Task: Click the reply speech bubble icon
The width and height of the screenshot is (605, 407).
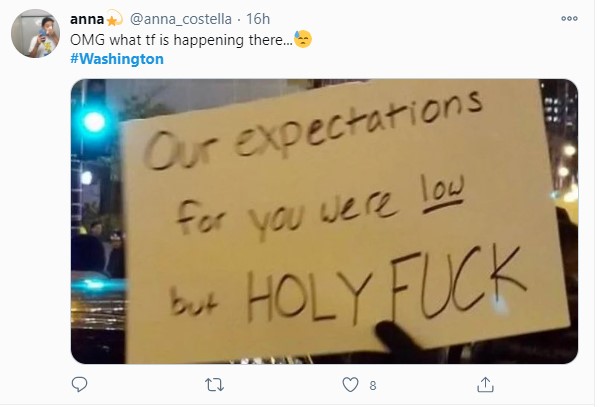Action: point(80,384)
